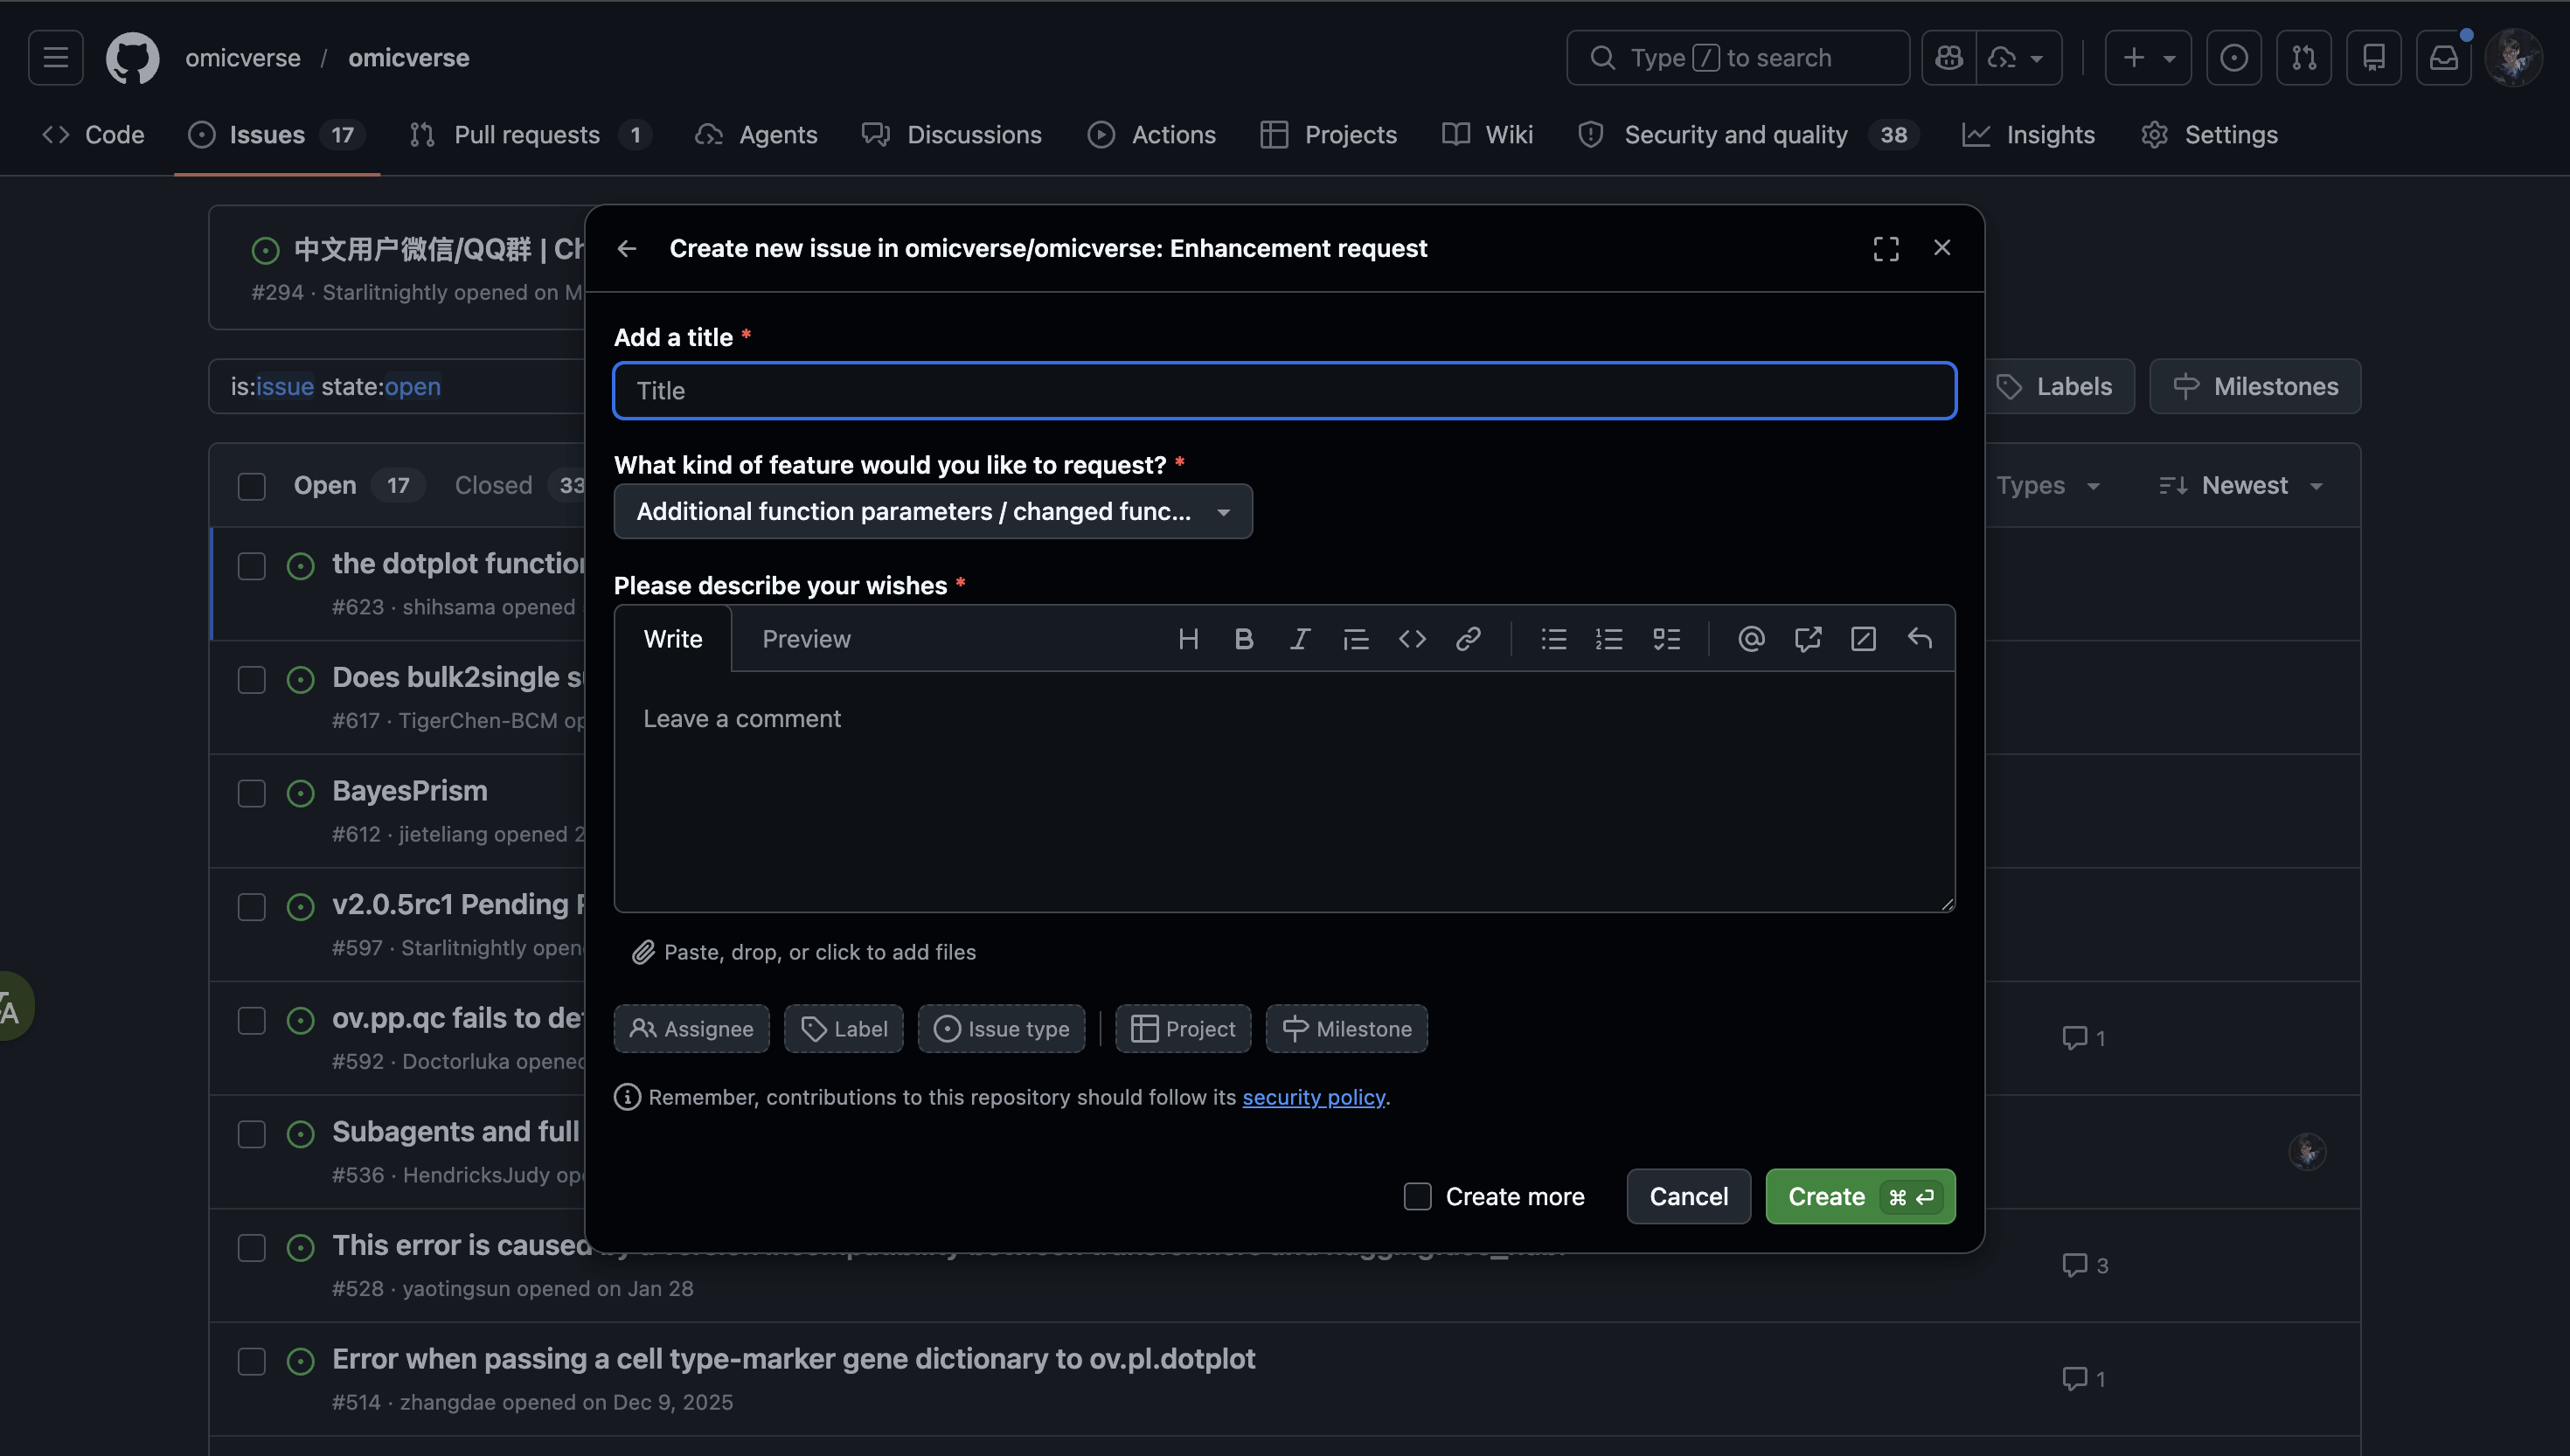Open the Issue type picker

point(1001,1029)
